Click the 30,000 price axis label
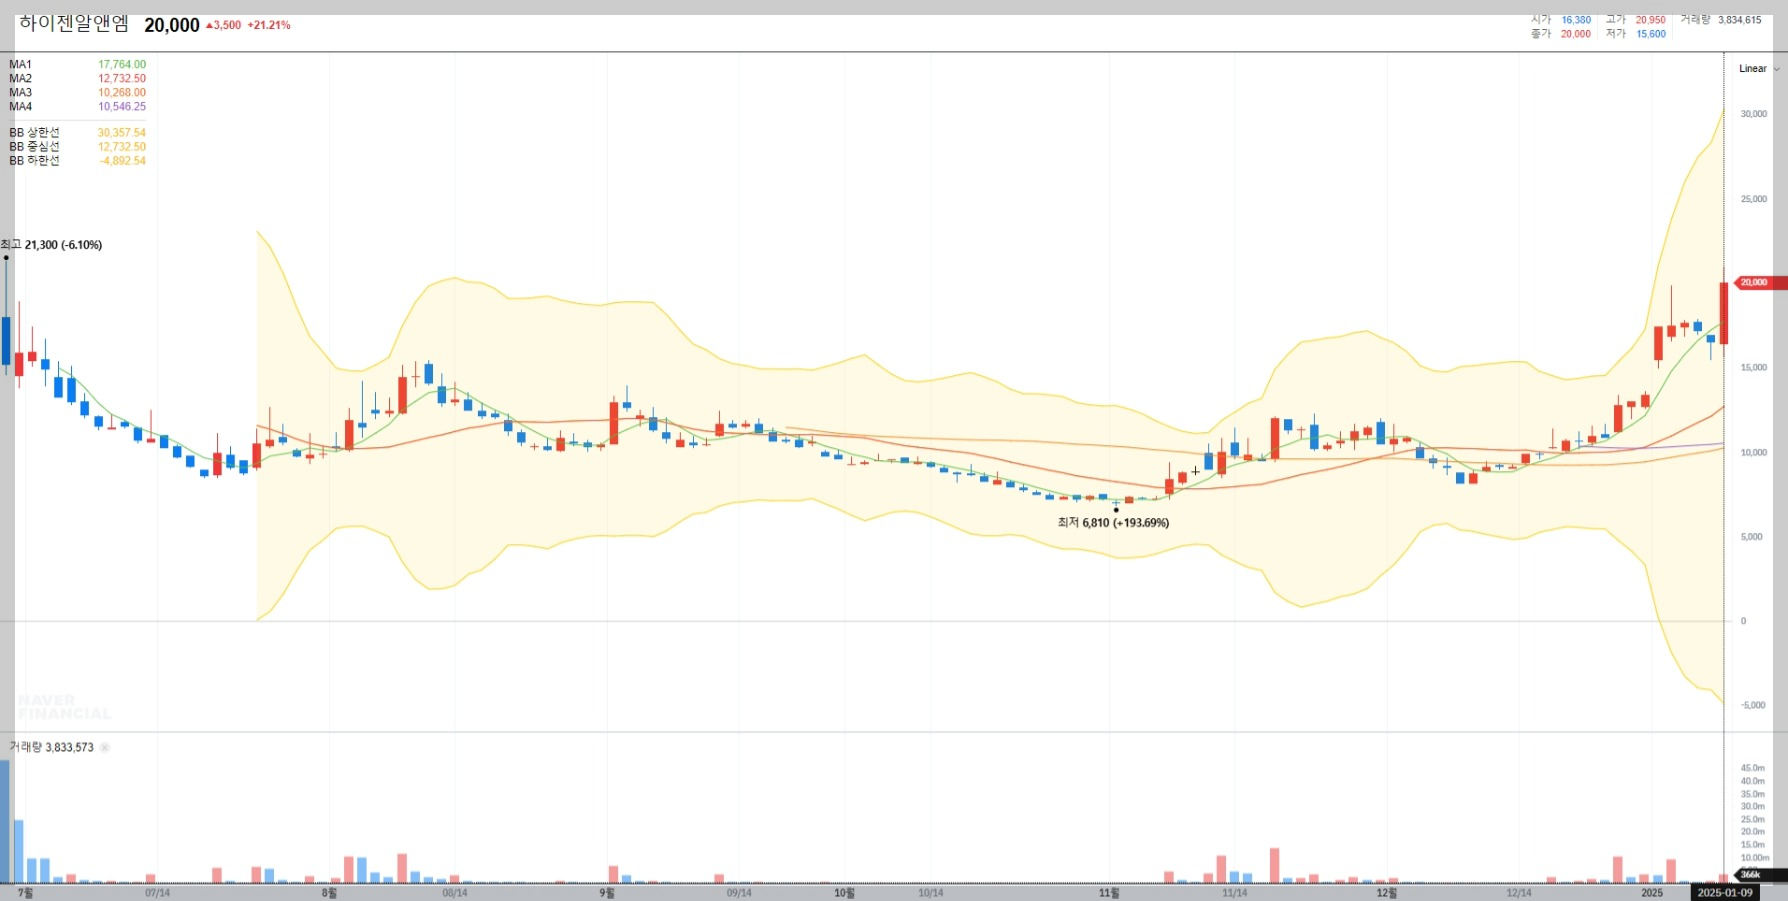Viewport: 1788px width, 901px height. point(1754,114)
